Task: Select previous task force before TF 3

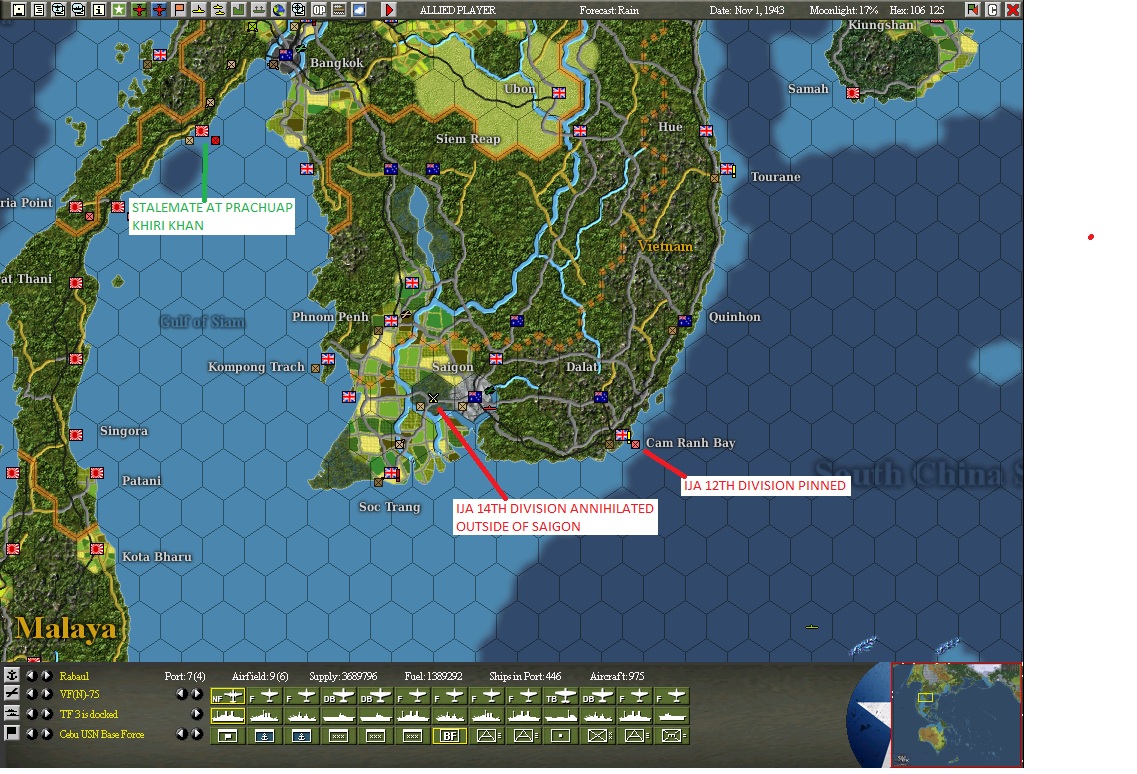Action: click(x=31, y=714)
